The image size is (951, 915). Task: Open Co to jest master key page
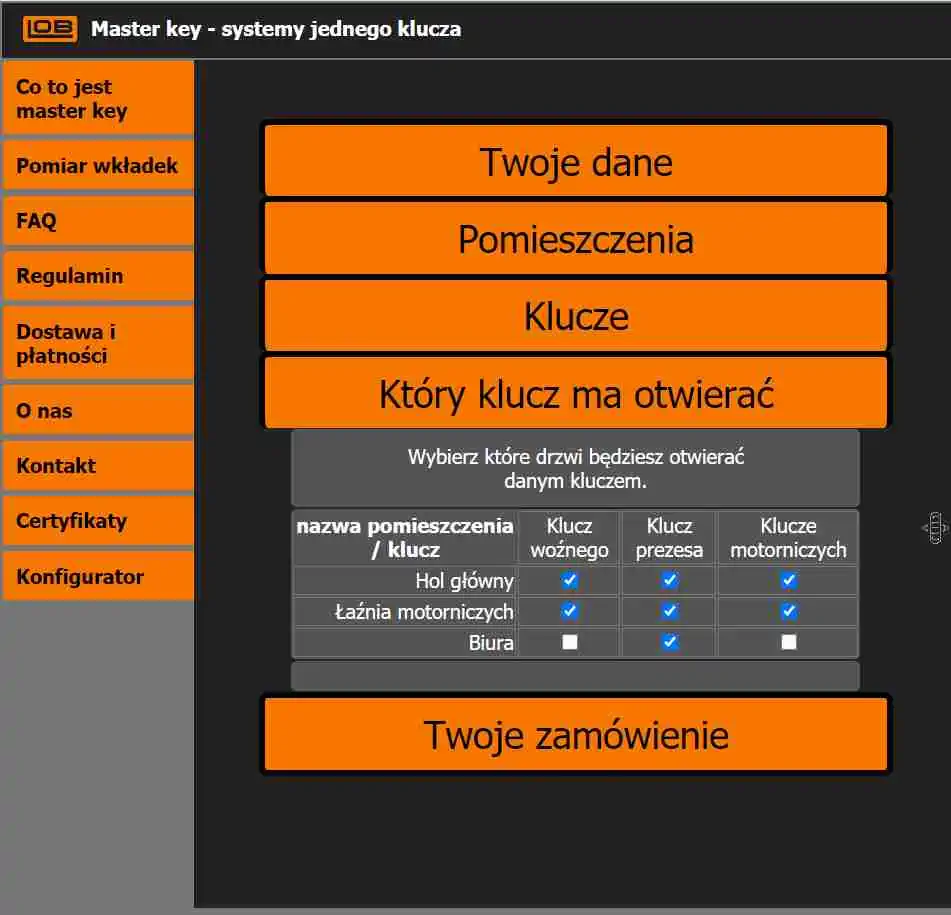tap(98, 98)
